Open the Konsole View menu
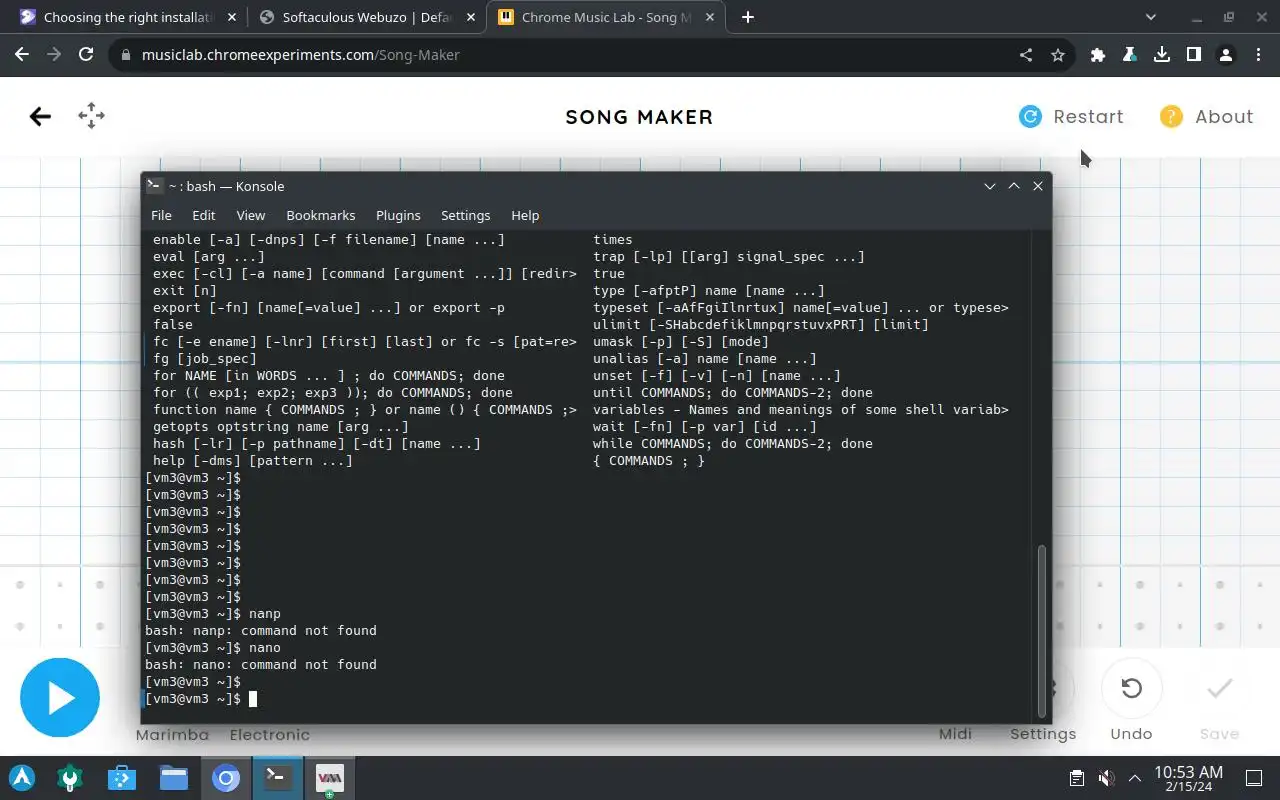The height and width of the screenshot is (800, 1280). pos(251,215)
